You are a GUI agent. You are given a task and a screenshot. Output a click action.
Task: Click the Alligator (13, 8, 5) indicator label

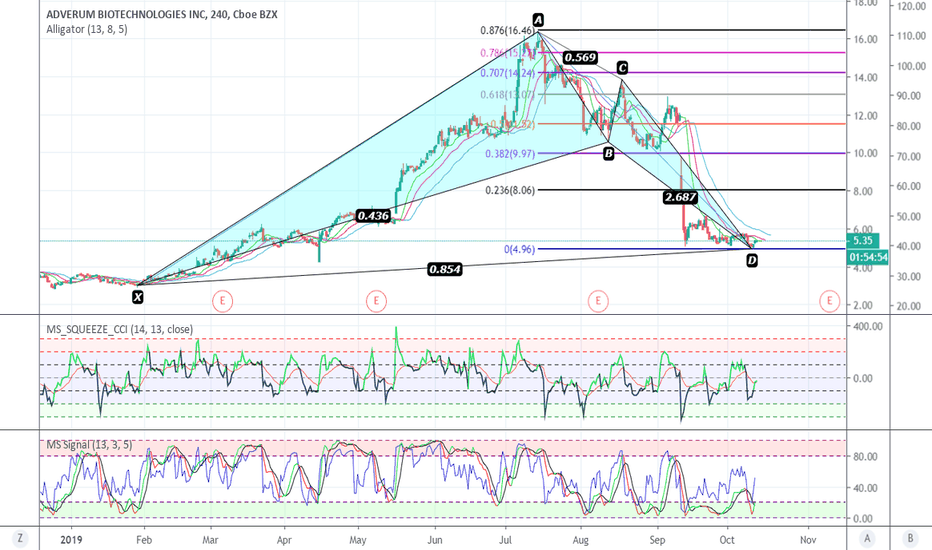click(x=87, y=29)
